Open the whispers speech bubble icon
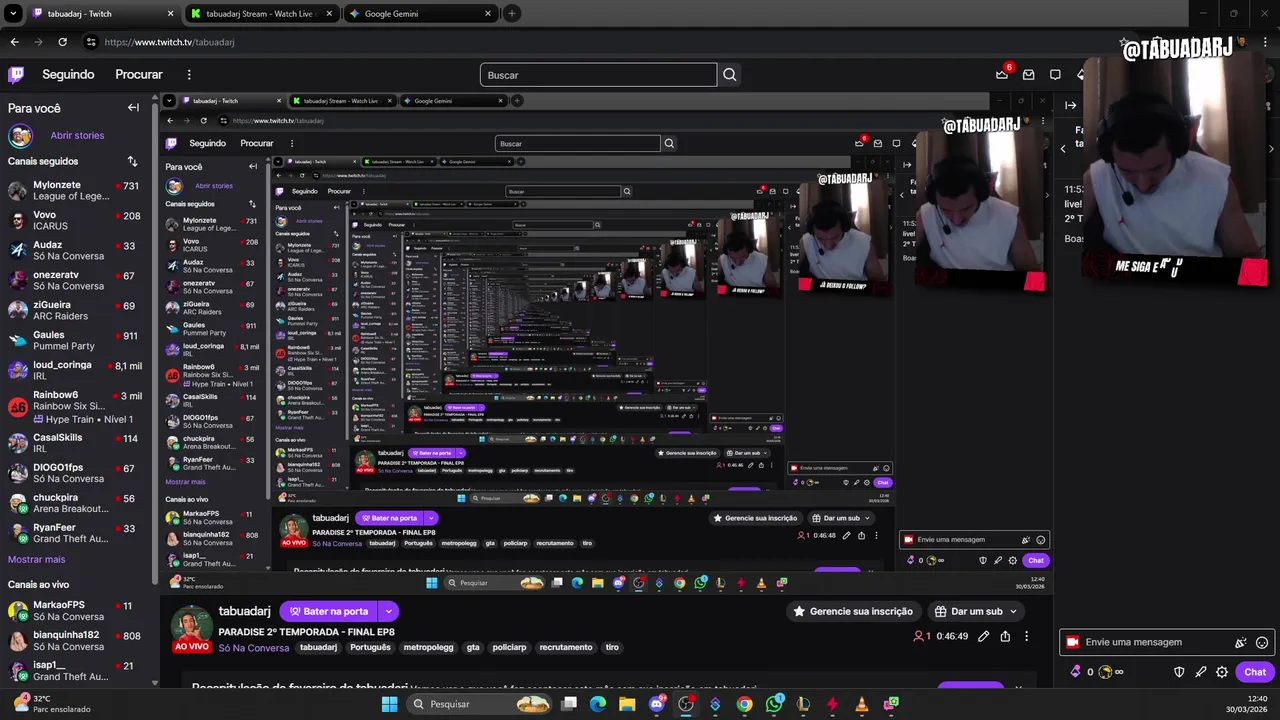Screen dimensions: 1280x720 tap(1055, 74)
